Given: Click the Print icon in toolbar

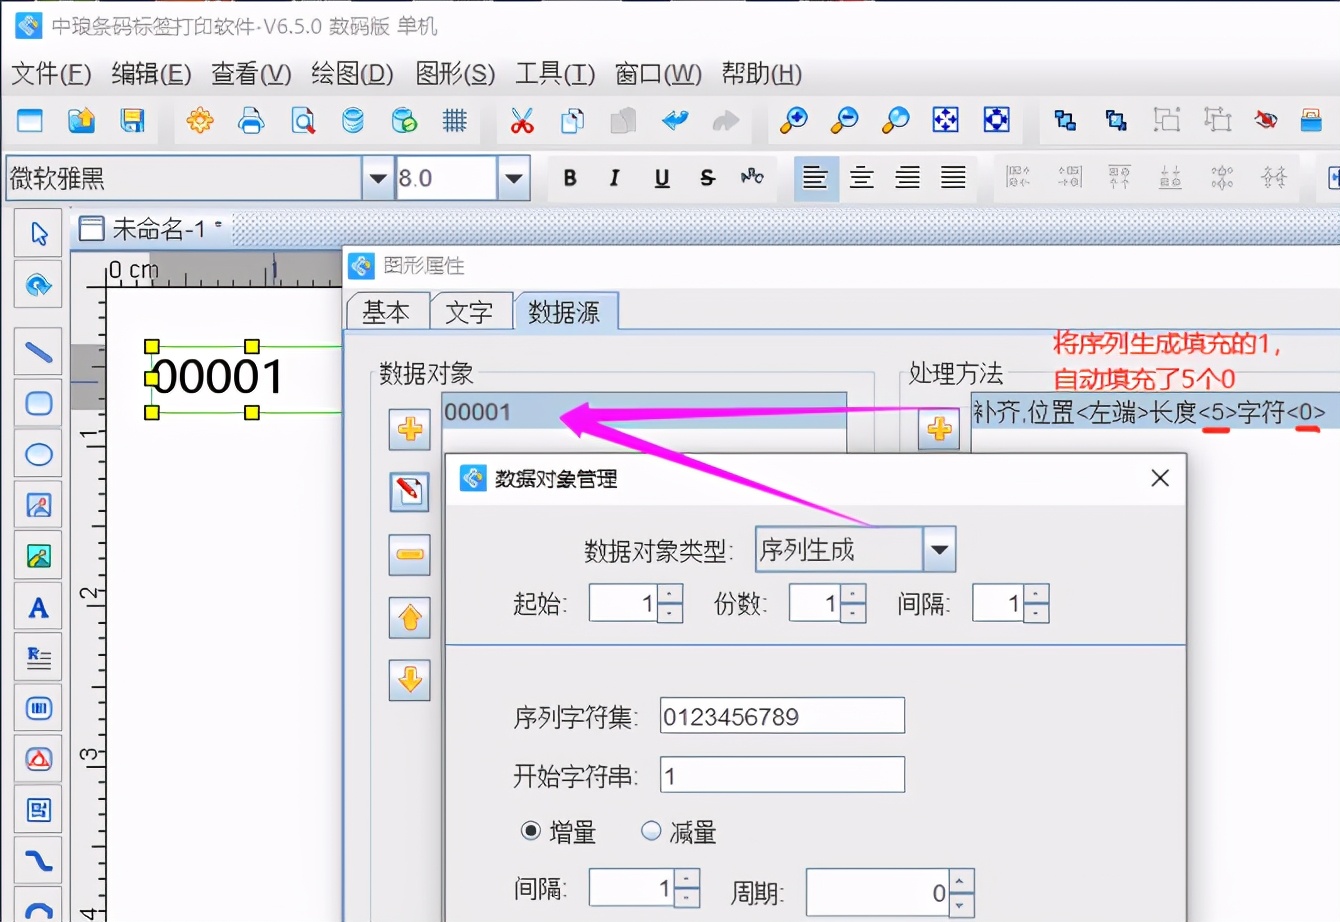Looking at the screenshot, I should (251, 121).
